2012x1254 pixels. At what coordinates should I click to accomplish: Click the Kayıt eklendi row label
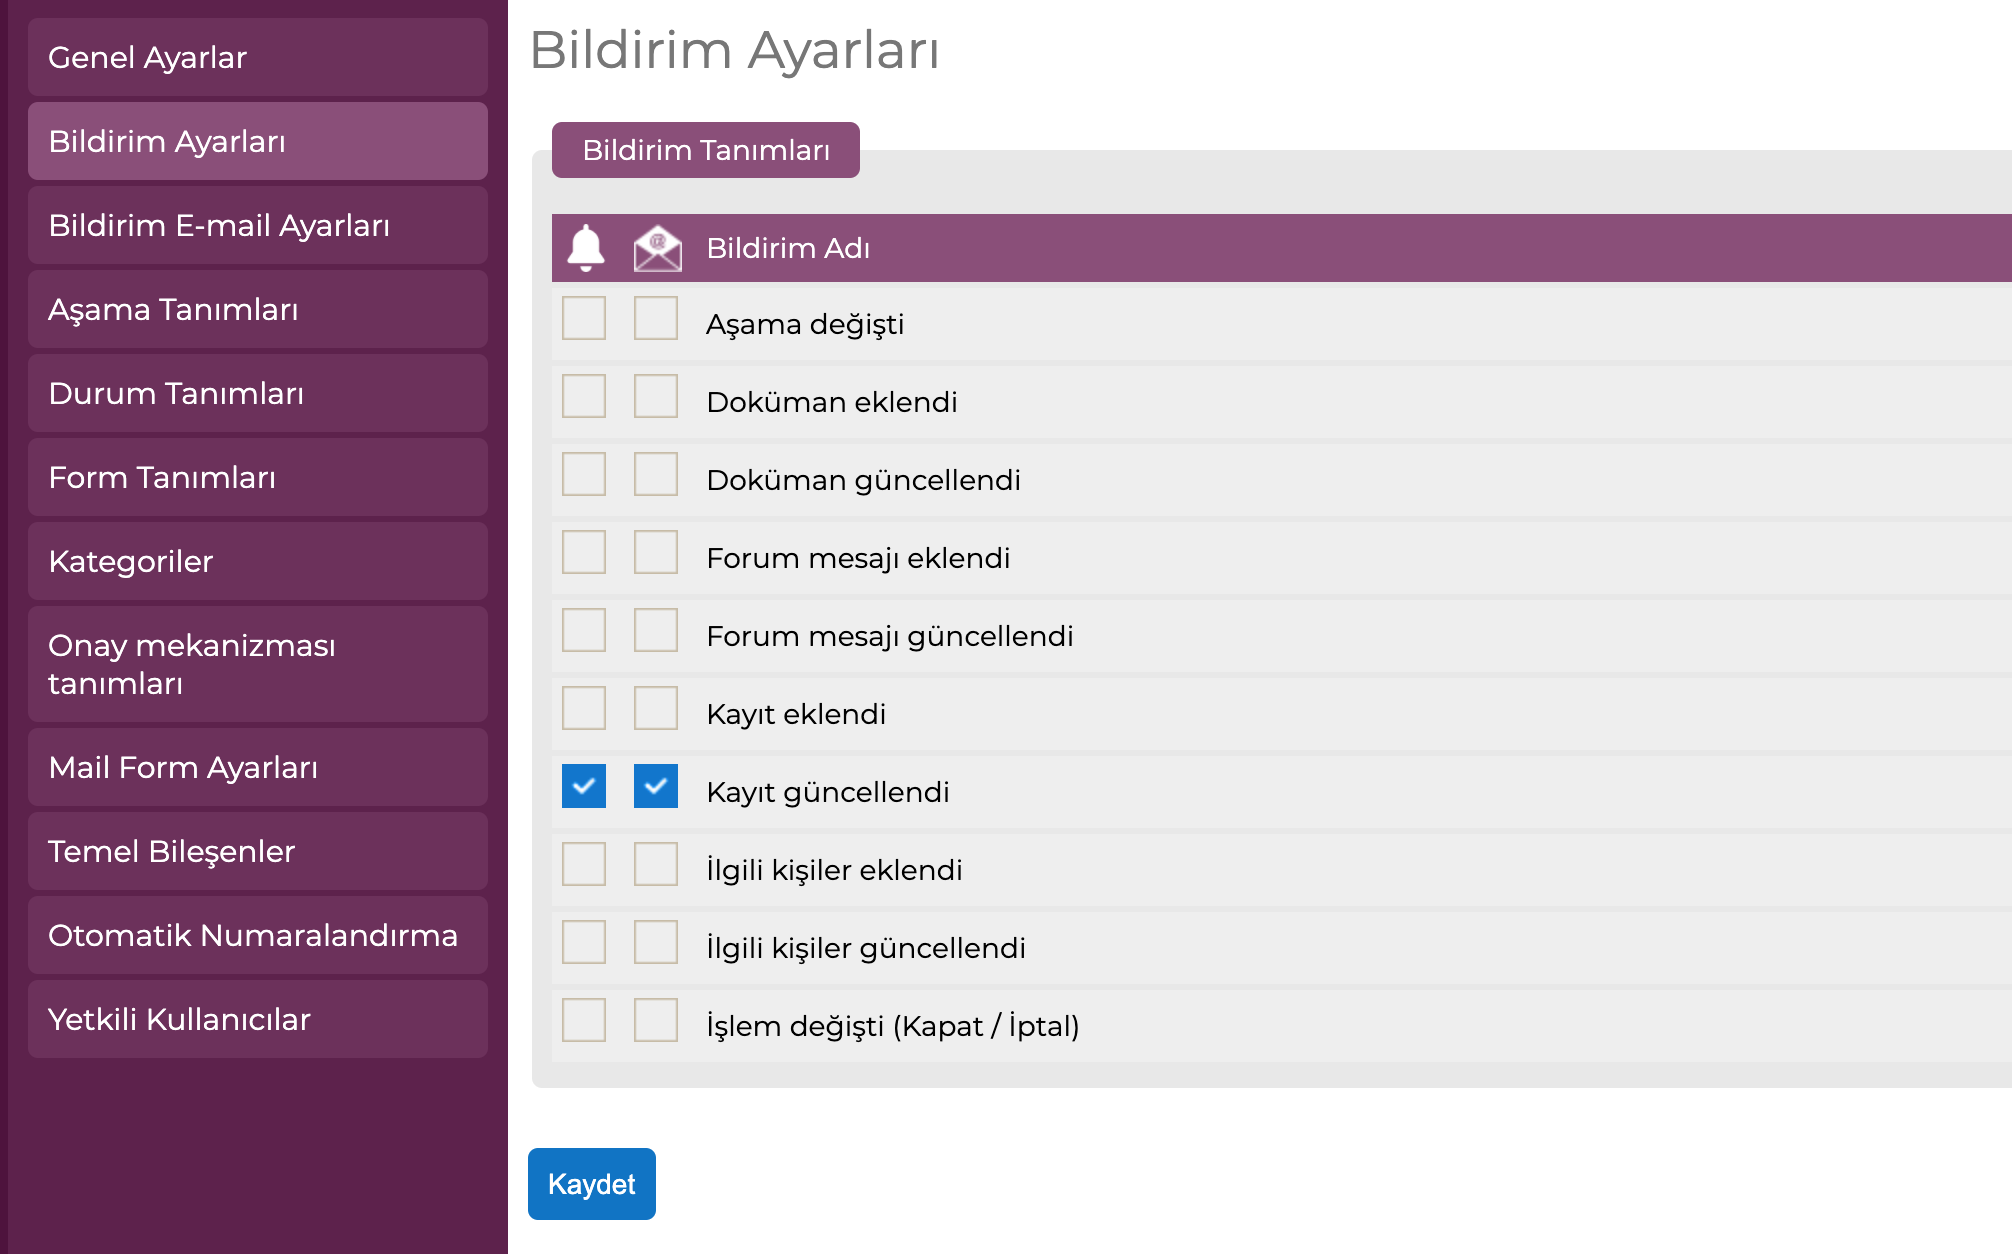(x=796, y=714)
